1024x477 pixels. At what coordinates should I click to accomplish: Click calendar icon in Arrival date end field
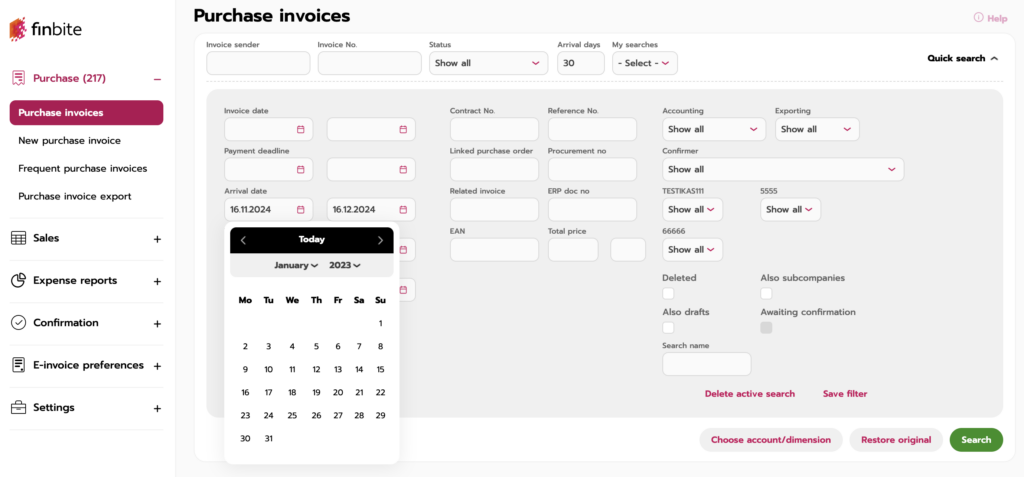pos(403,210)
